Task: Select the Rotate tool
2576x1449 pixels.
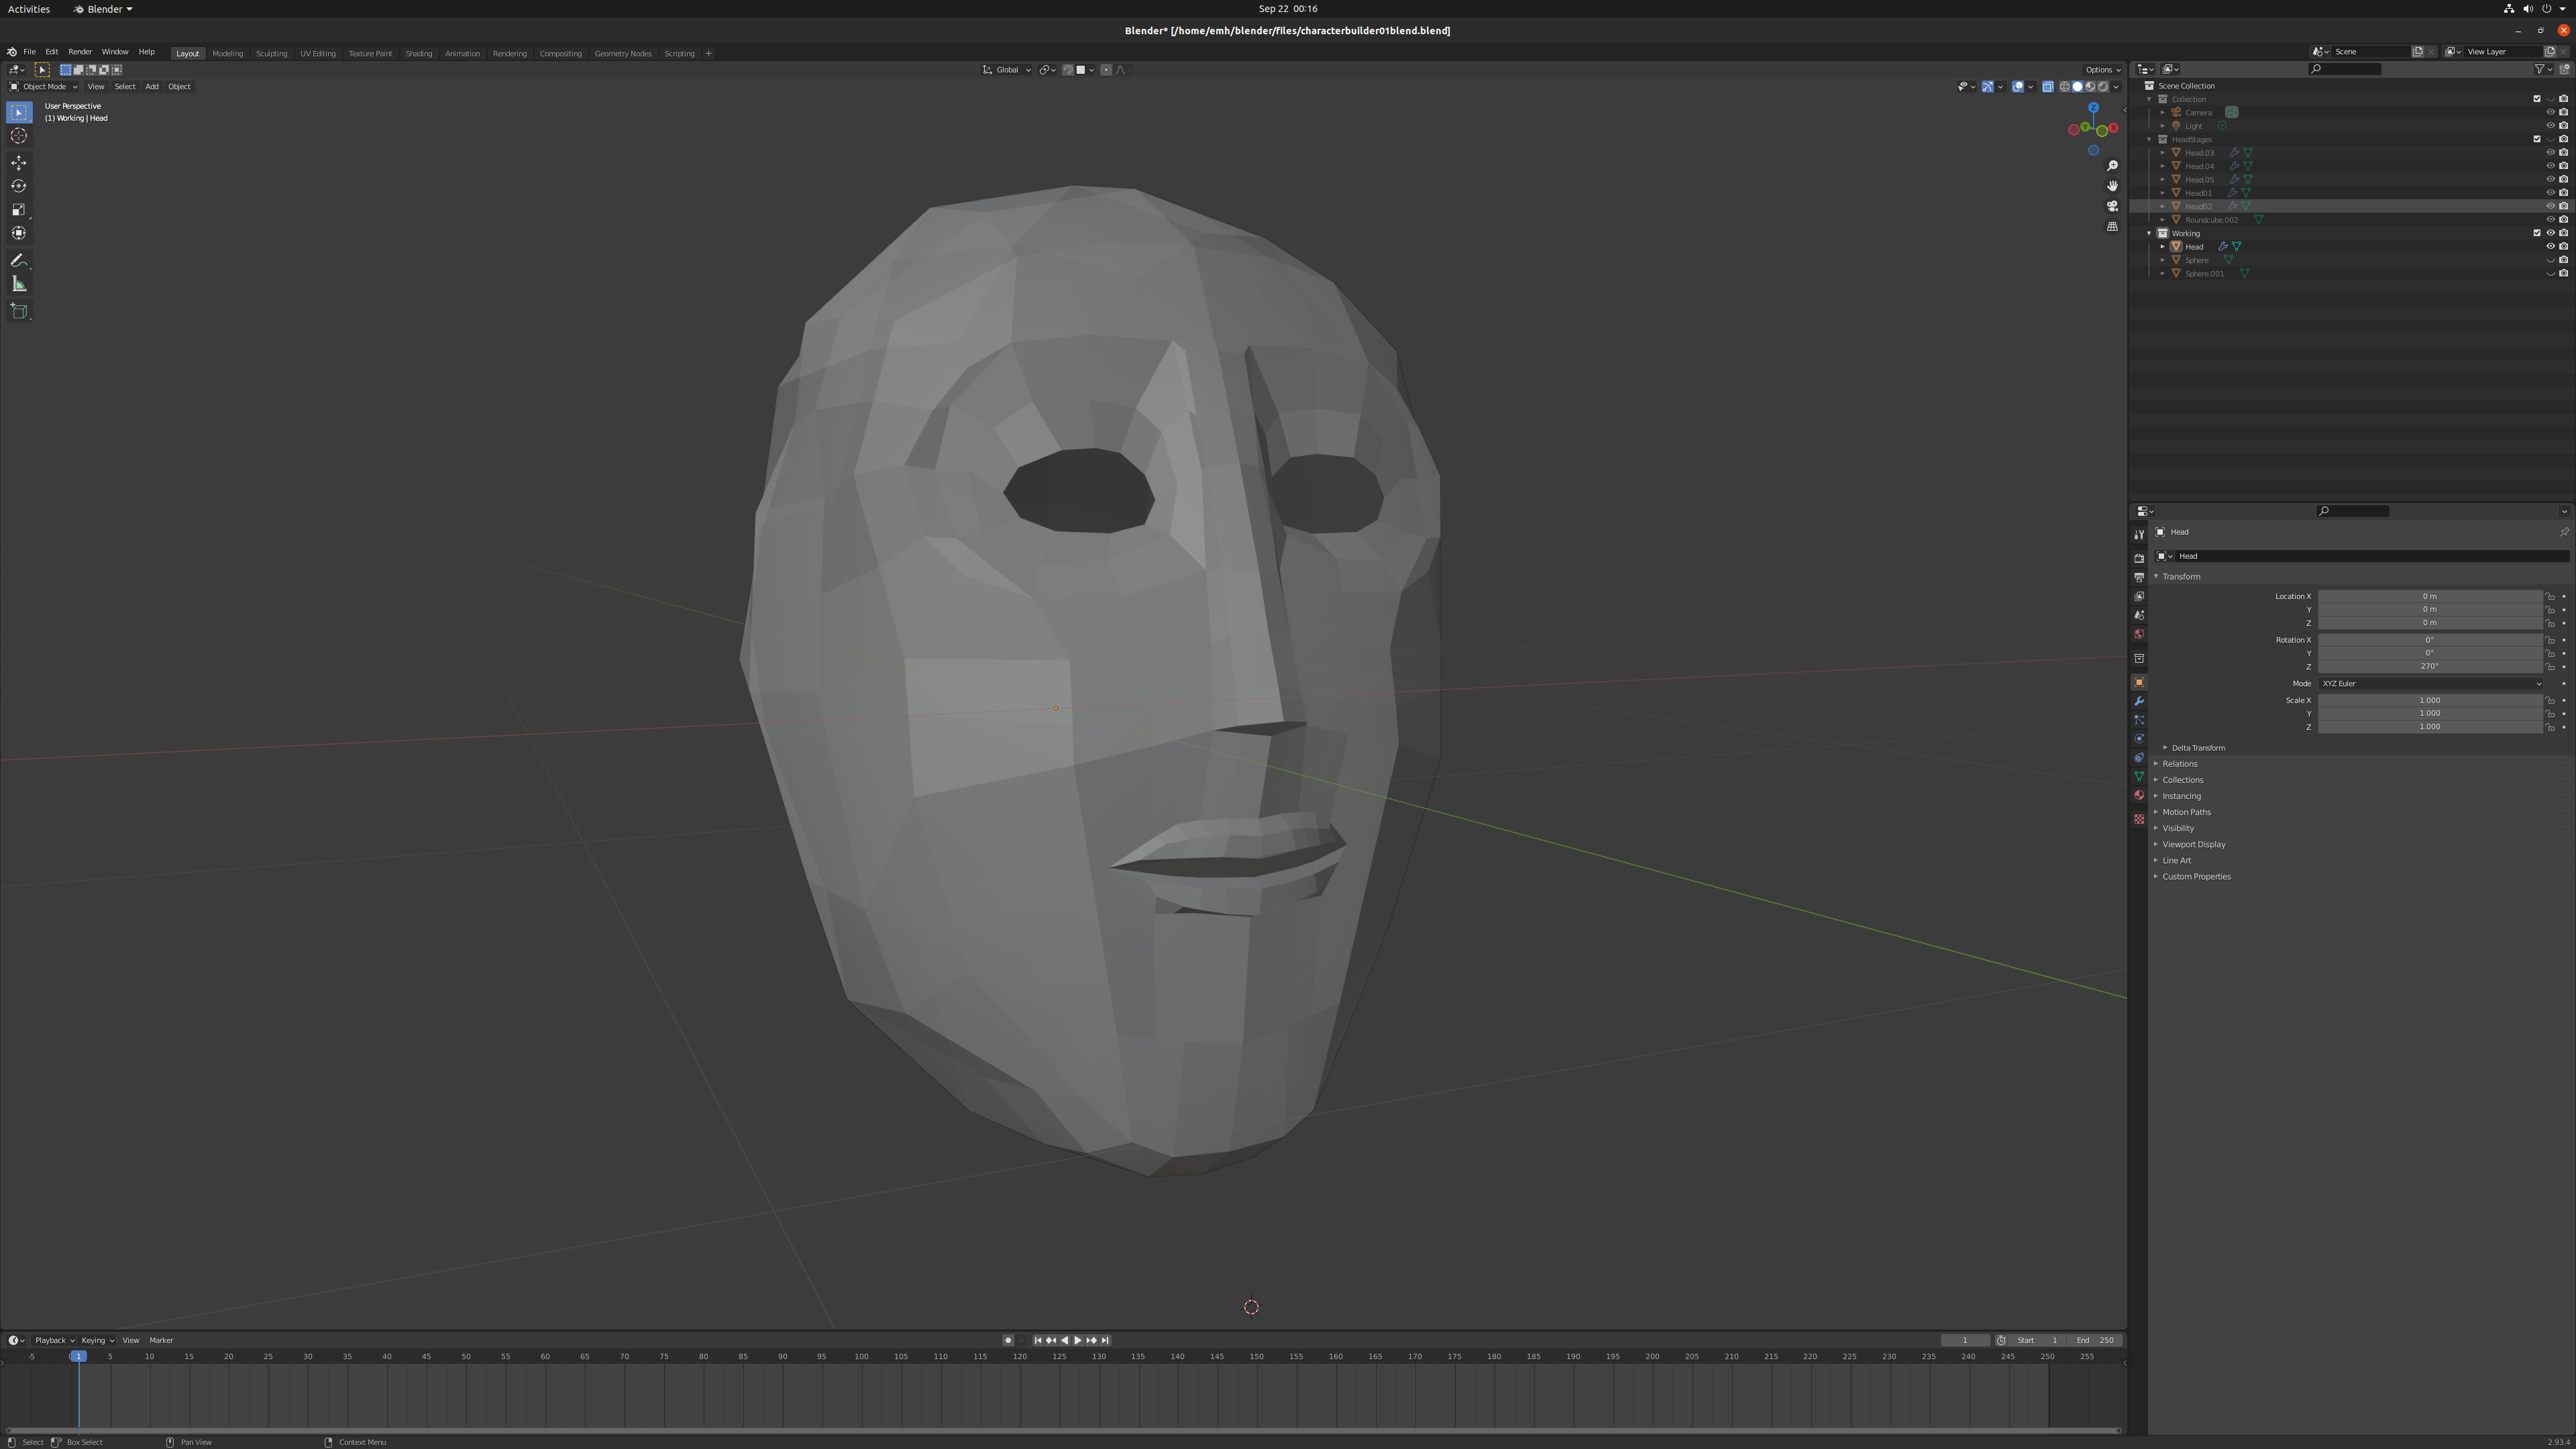Action: pyautogui.click(x=19, y=186)
